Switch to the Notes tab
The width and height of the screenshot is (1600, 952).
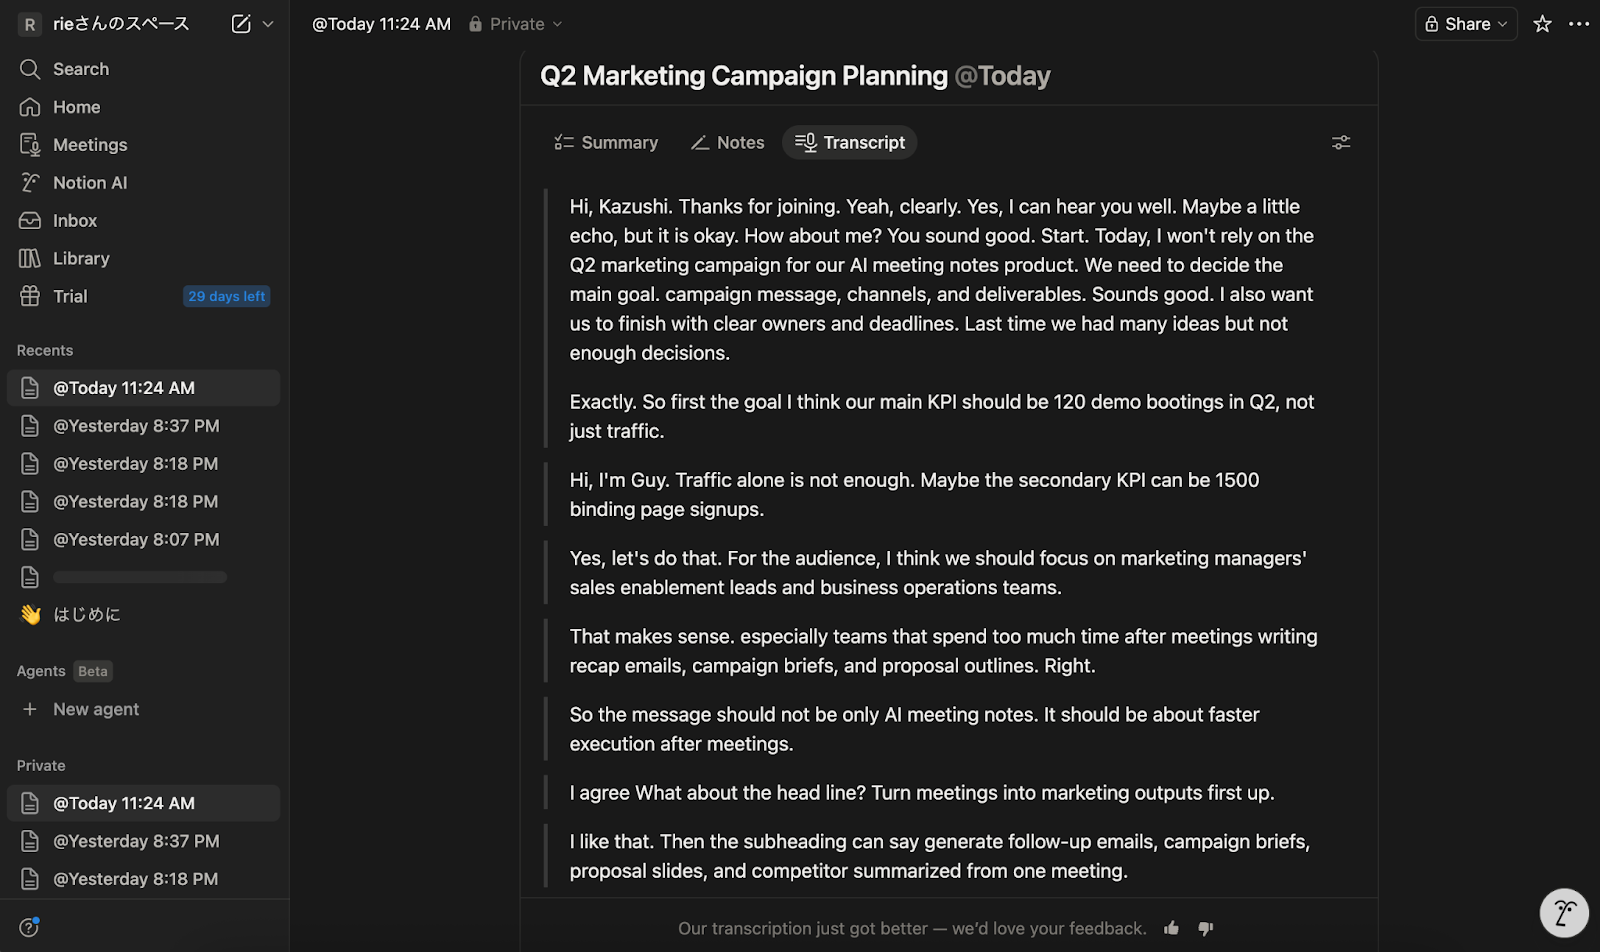pos(728,143)
